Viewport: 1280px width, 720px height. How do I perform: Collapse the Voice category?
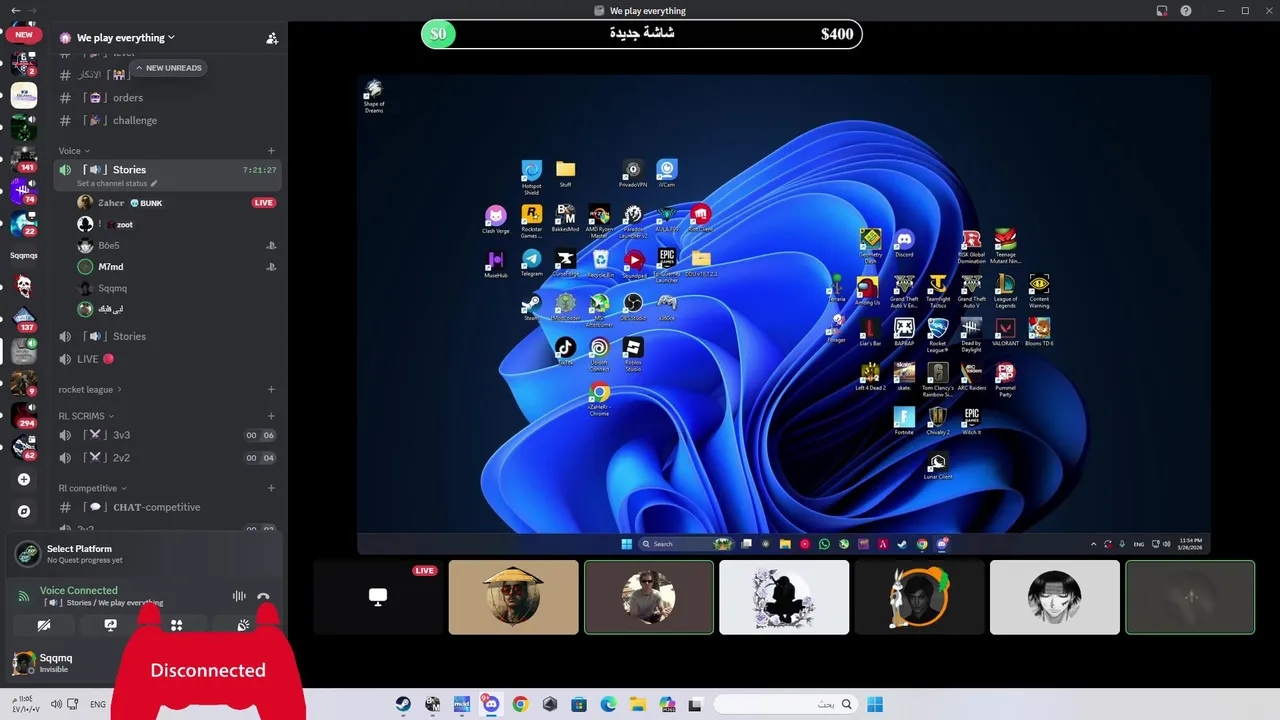[x=74, y=151]
